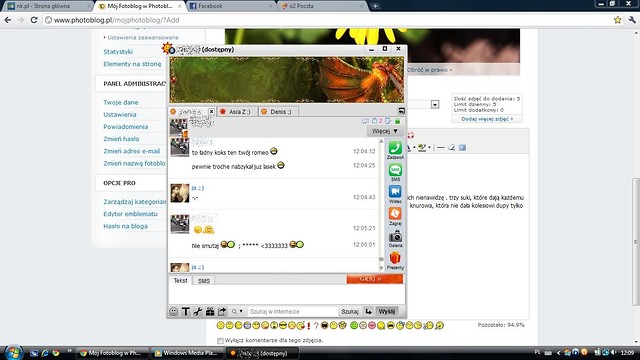Click the Statystyki sidebar link
Viewport: 640px width, 360px height.
point(118,52)
